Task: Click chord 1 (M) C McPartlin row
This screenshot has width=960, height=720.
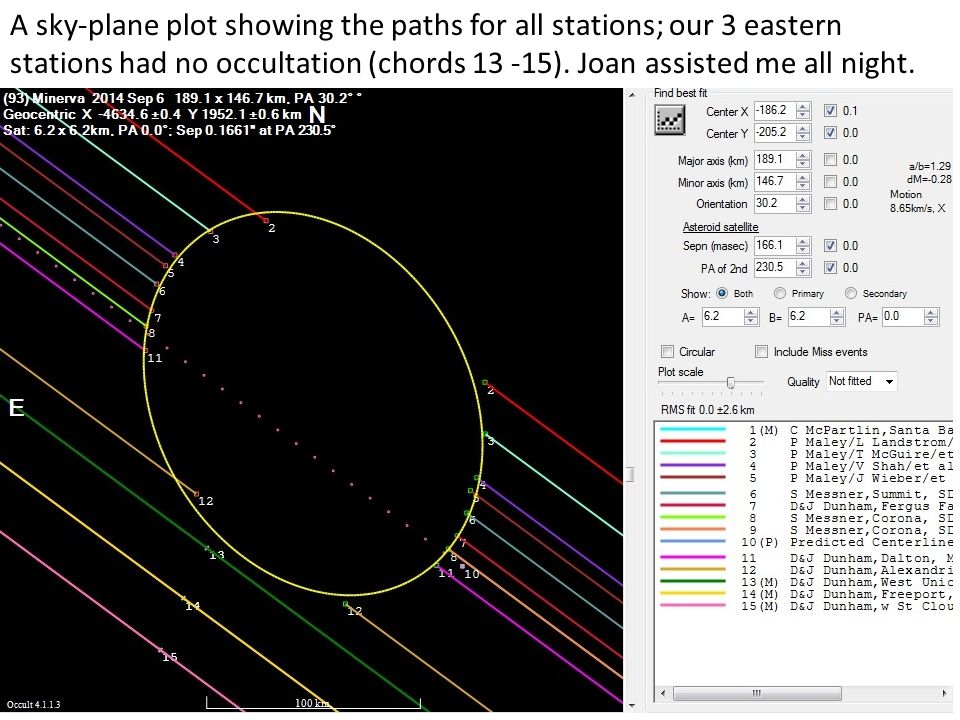Action: click(x=806, y=430)
